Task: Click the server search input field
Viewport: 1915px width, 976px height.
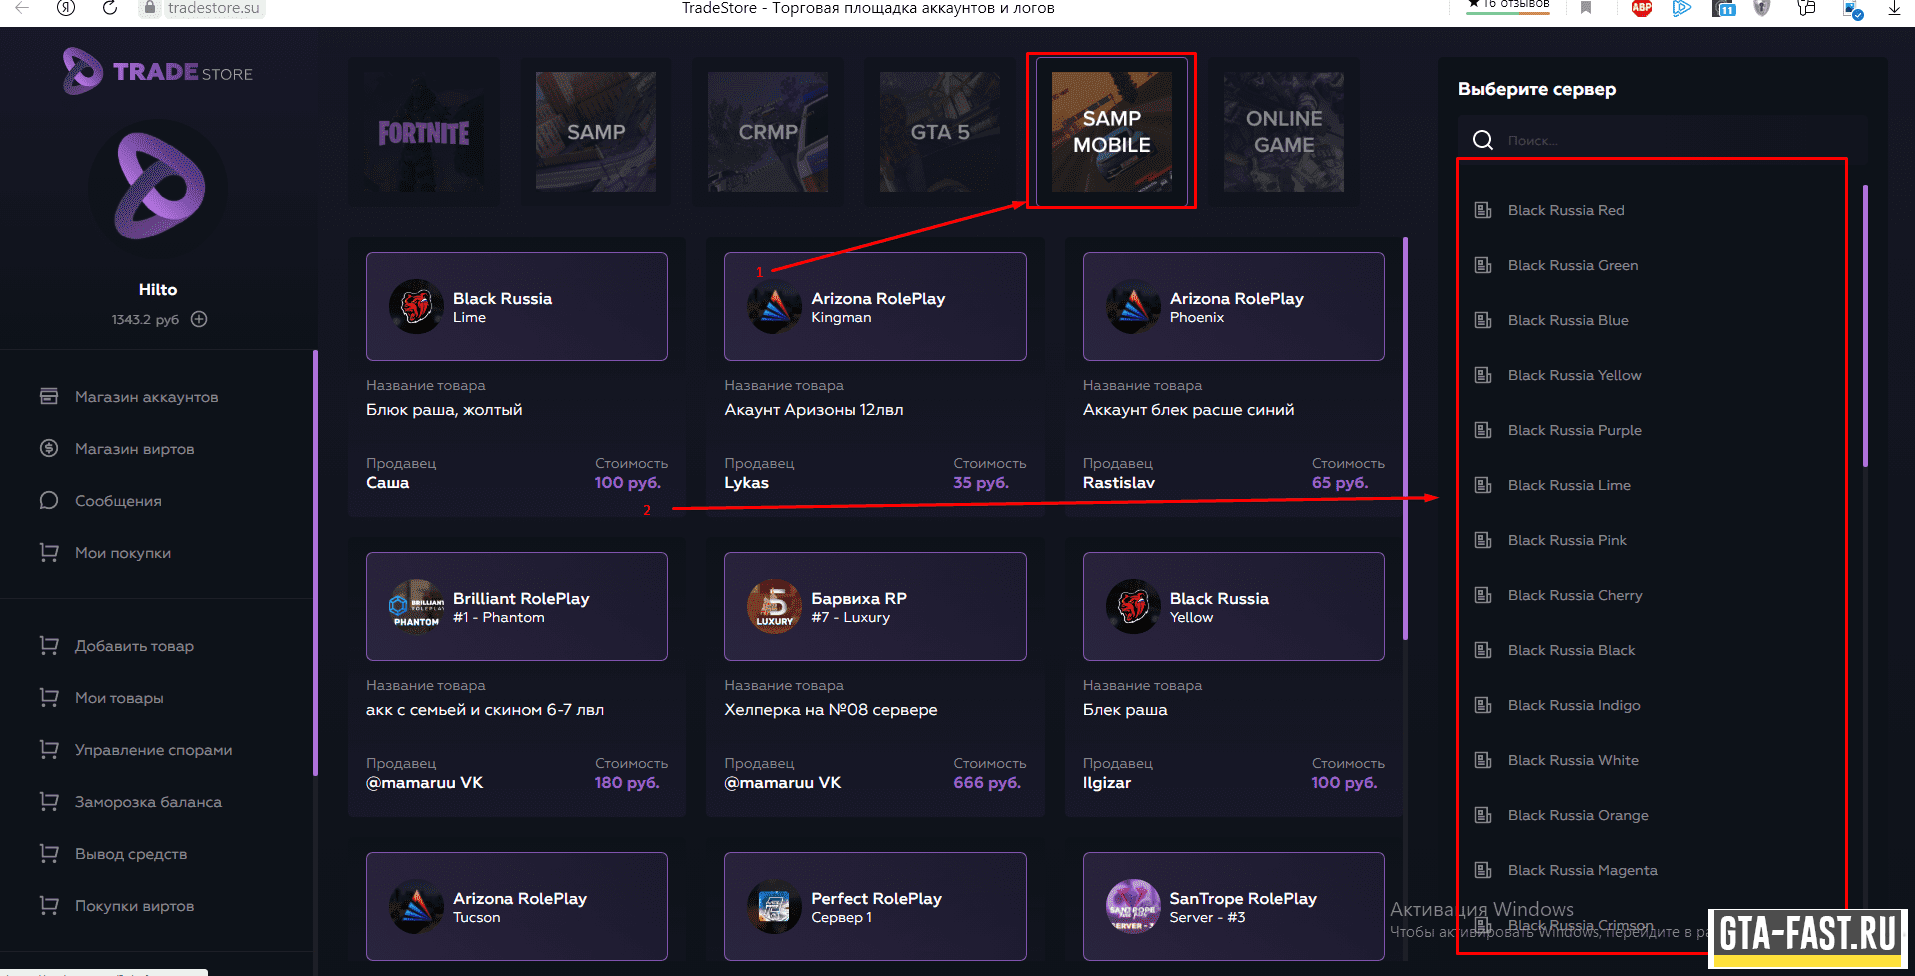Action: point(1662,140)
